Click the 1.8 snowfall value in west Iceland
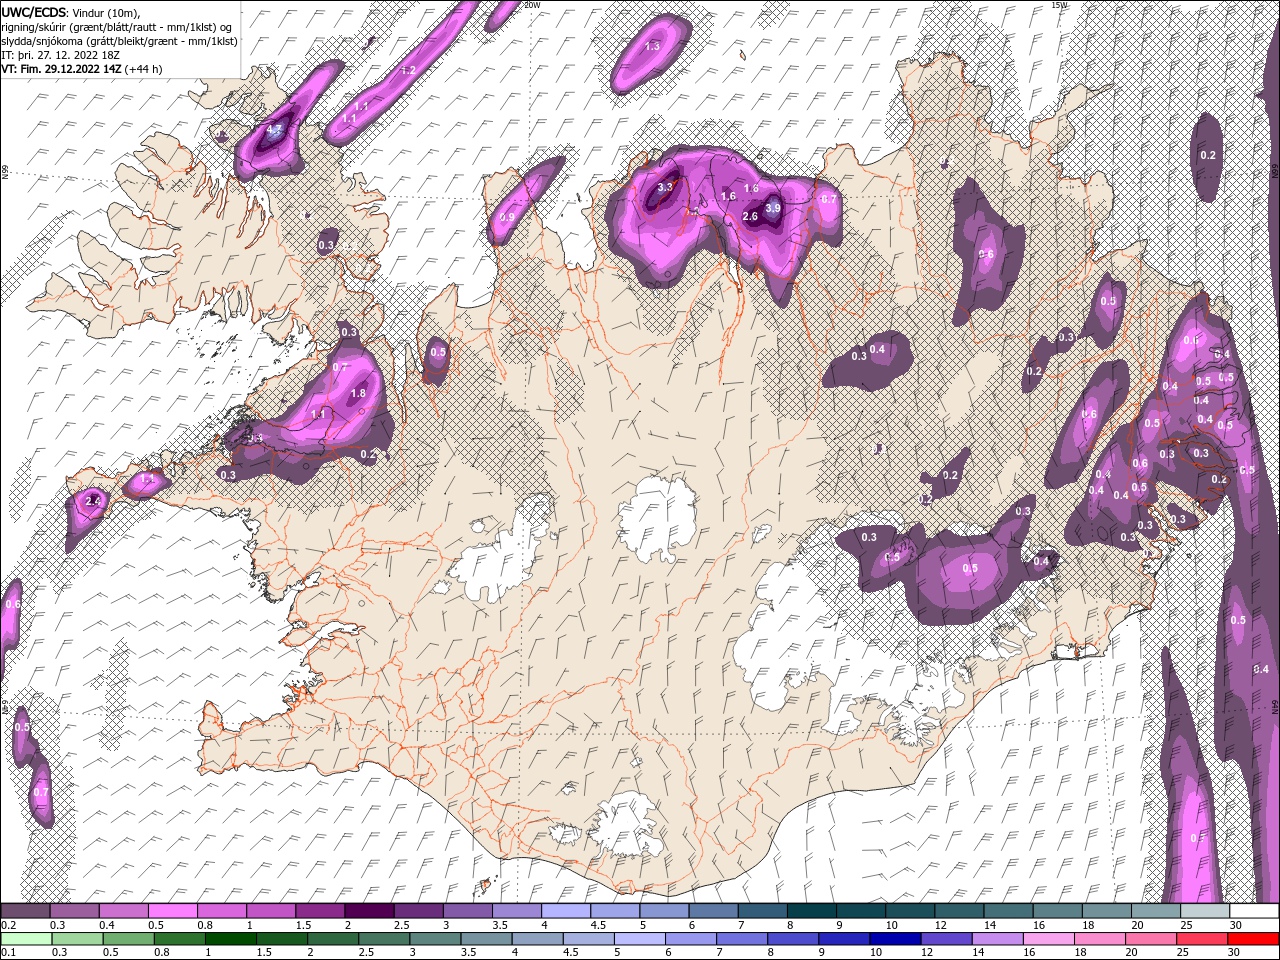 (x=358, y=394)
